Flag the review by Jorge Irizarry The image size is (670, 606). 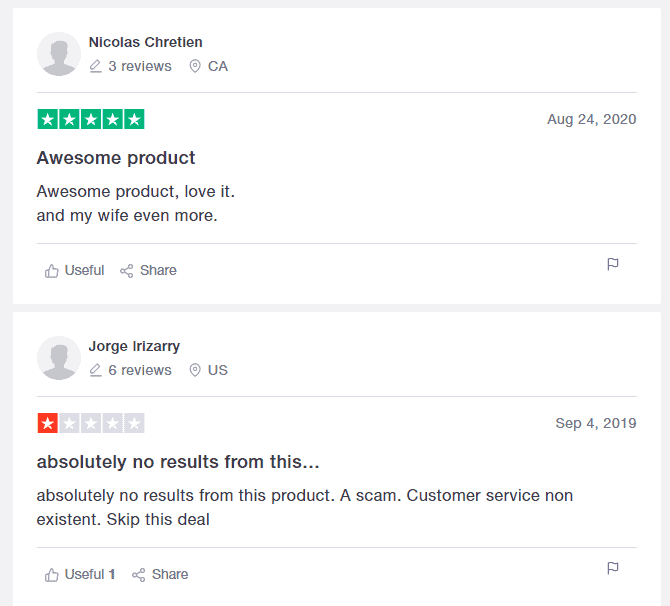613,568
